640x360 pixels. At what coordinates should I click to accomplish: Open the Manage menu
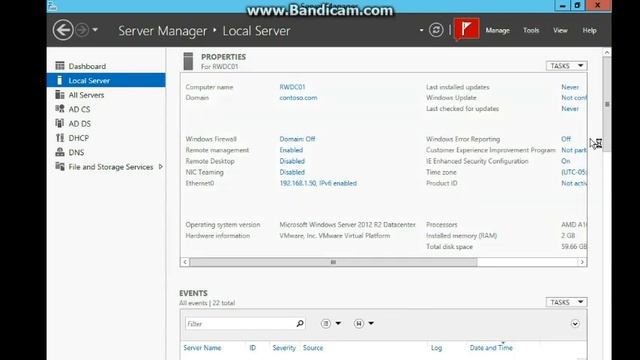498,31
